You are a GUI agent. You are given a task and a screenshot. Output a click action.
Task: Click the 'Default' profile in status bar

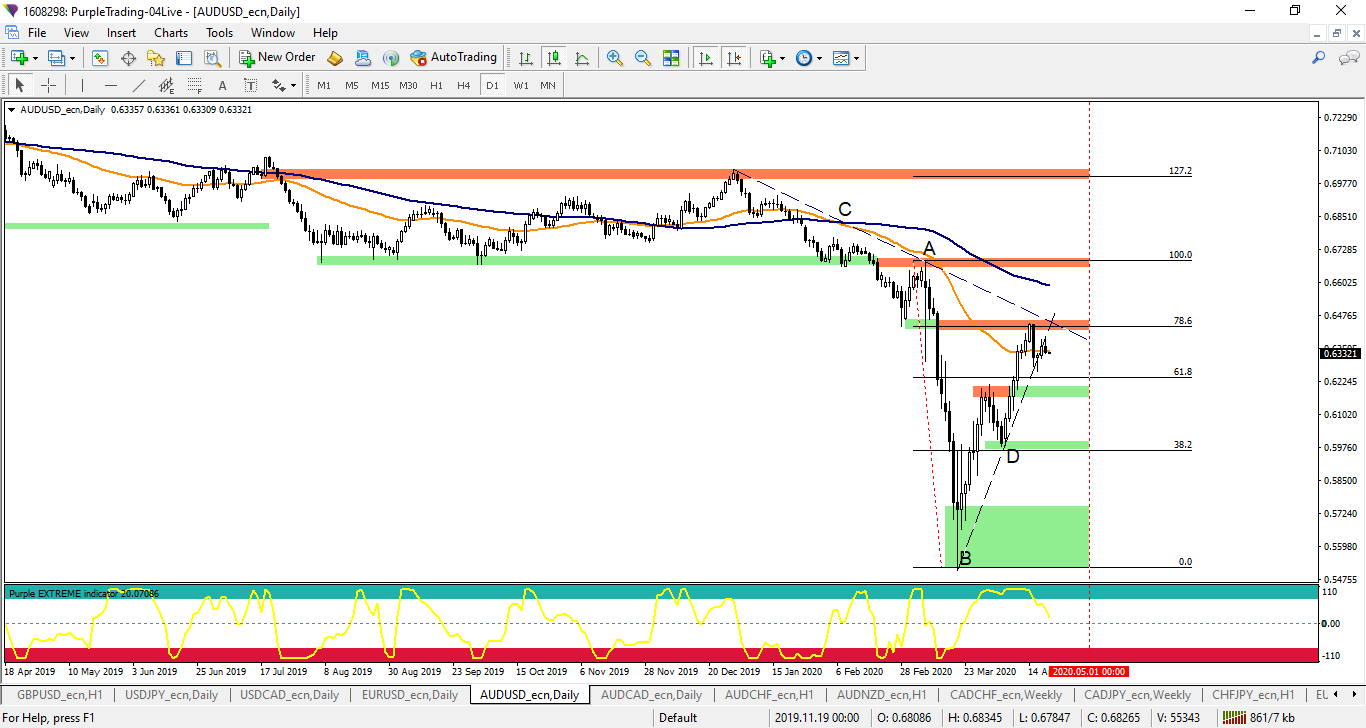click(x=678, y=718)
